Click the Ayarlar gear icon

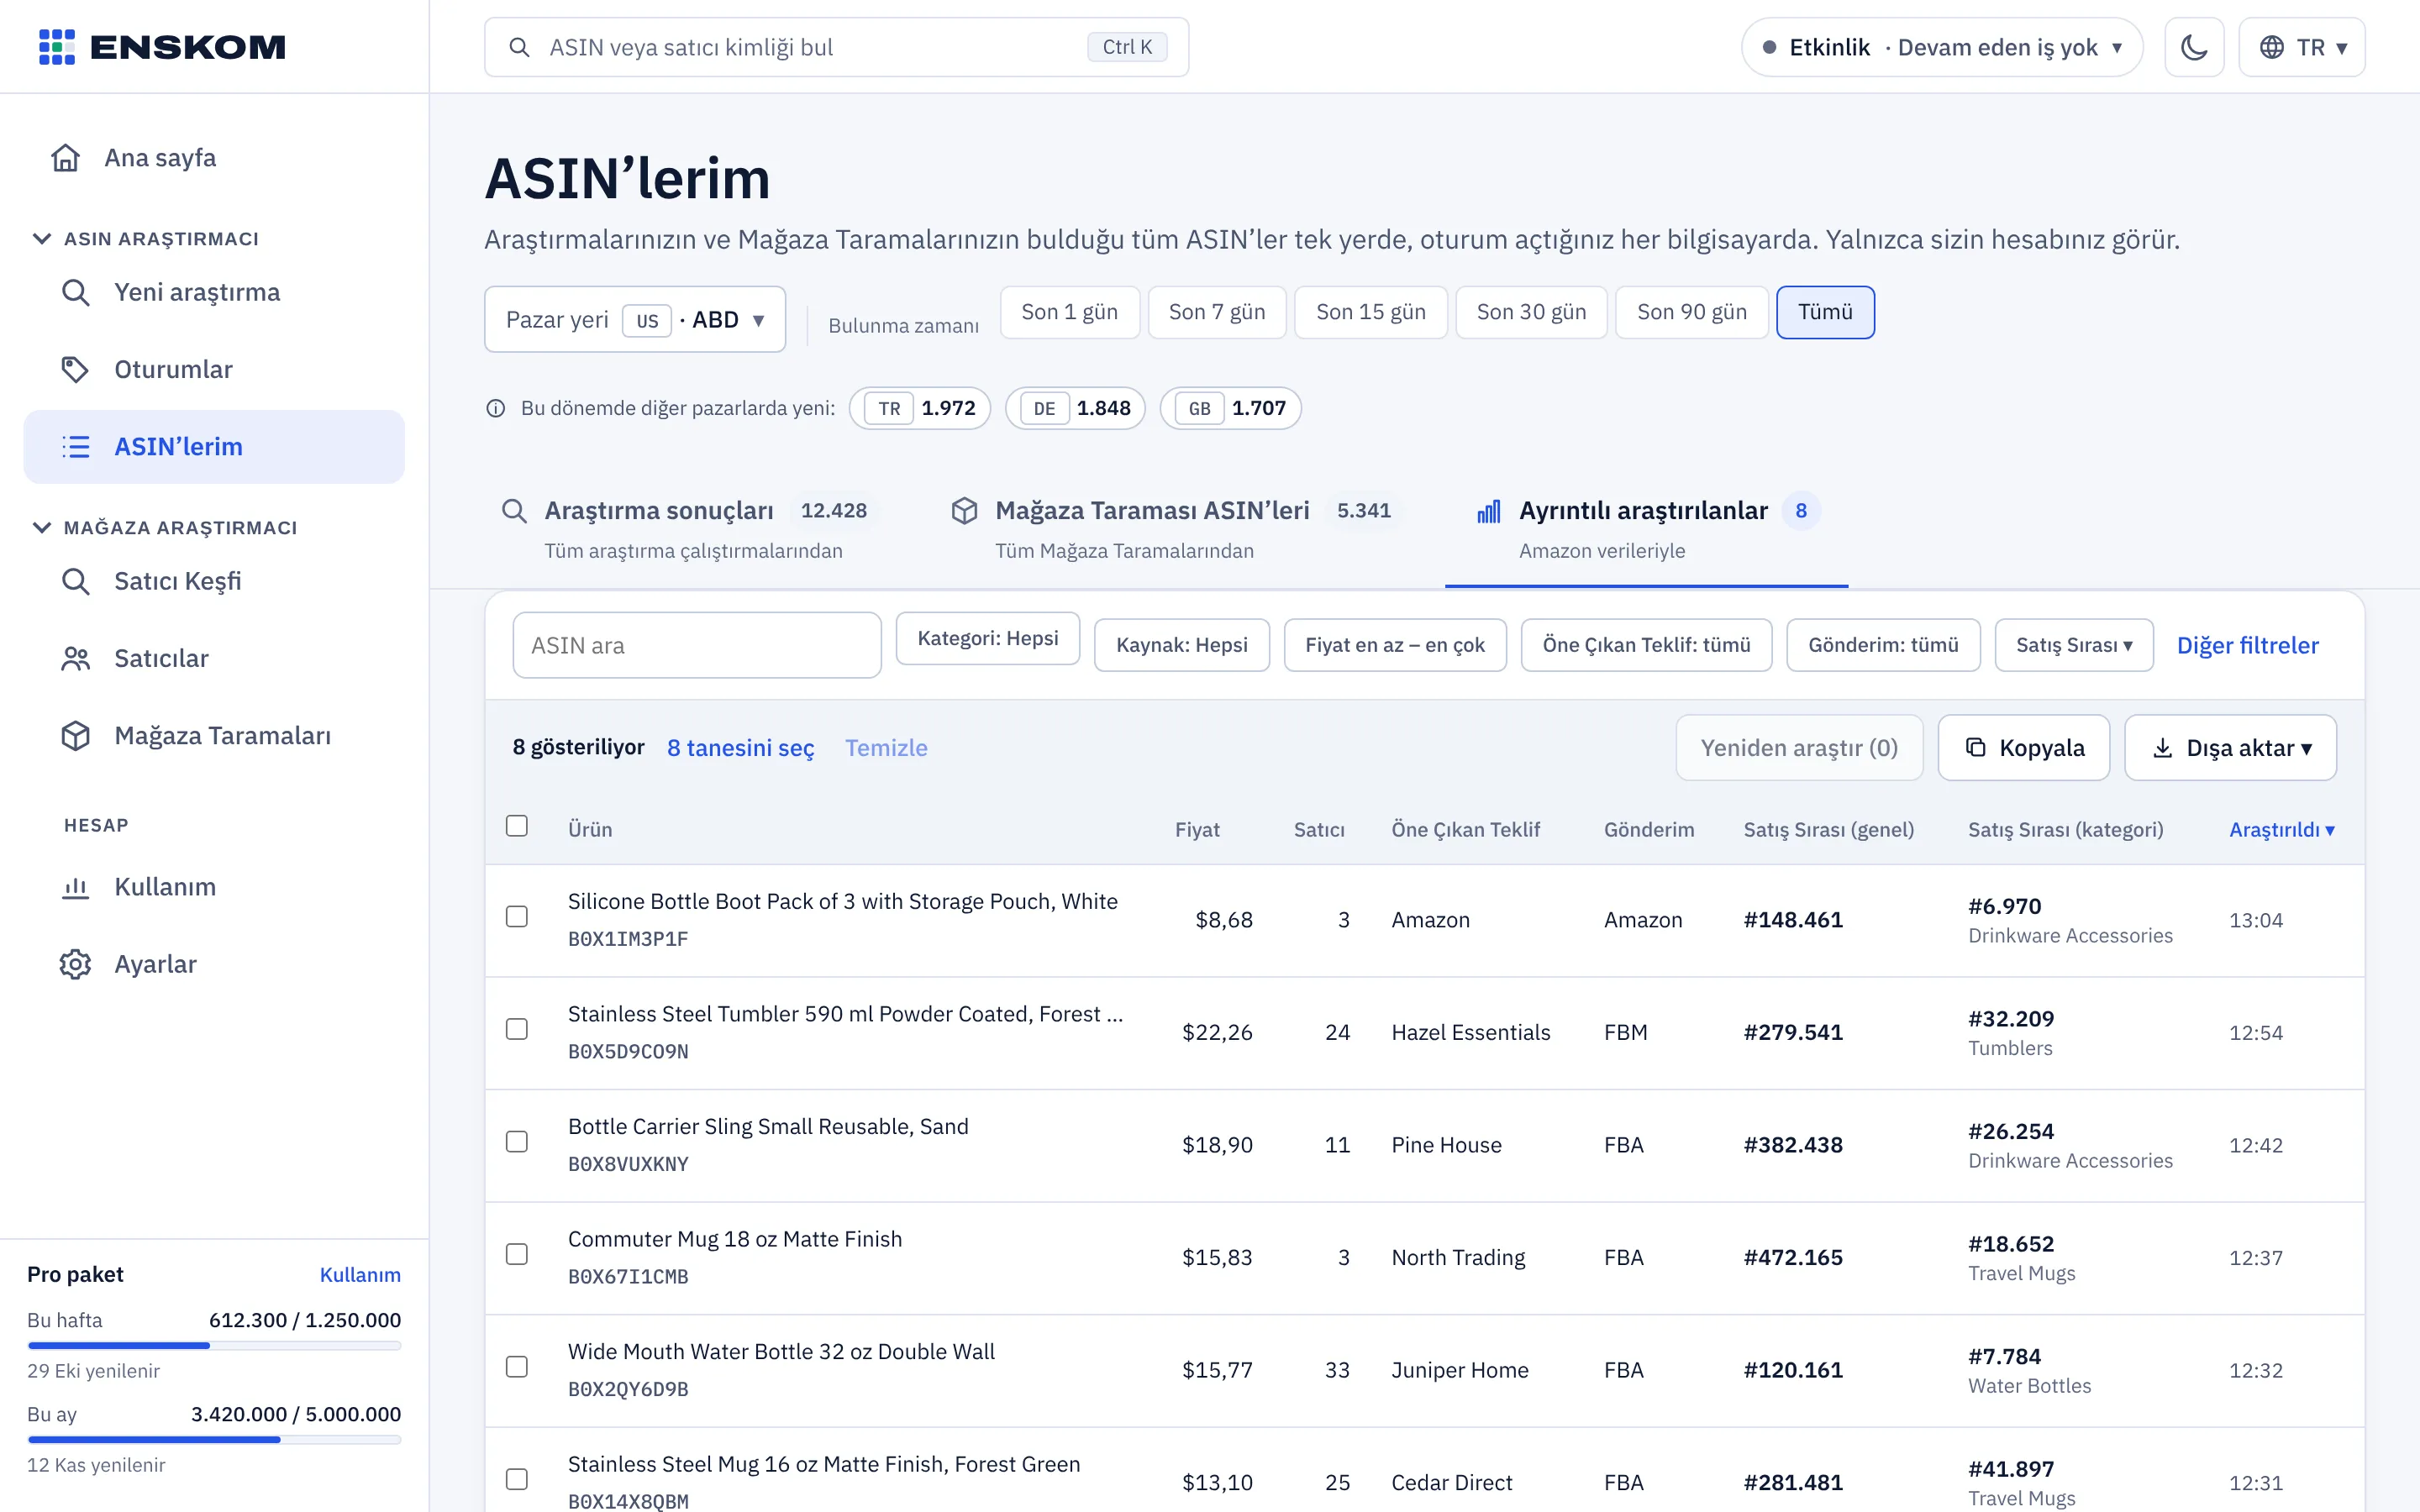(76, 964)
